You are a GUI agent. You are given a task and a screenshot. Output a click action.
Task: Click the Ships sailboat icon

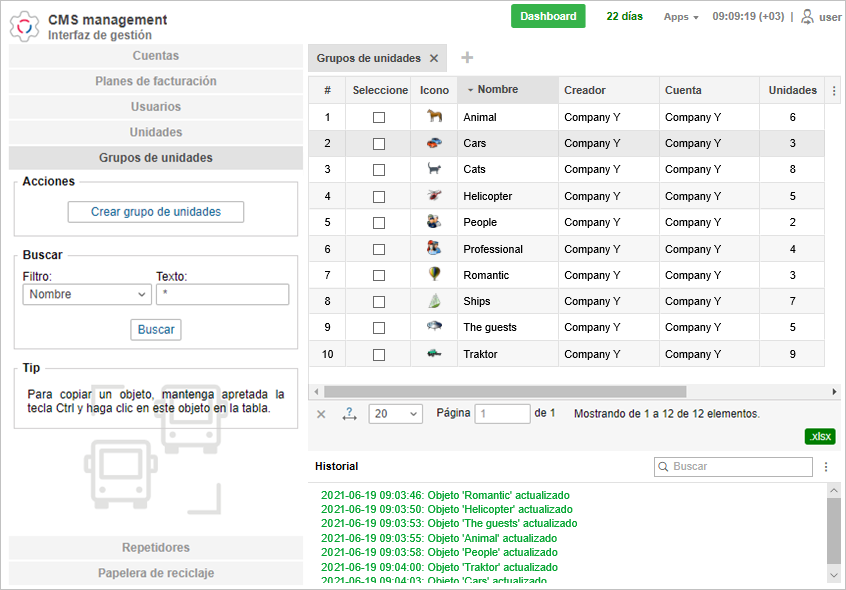[x=434, y=300]
